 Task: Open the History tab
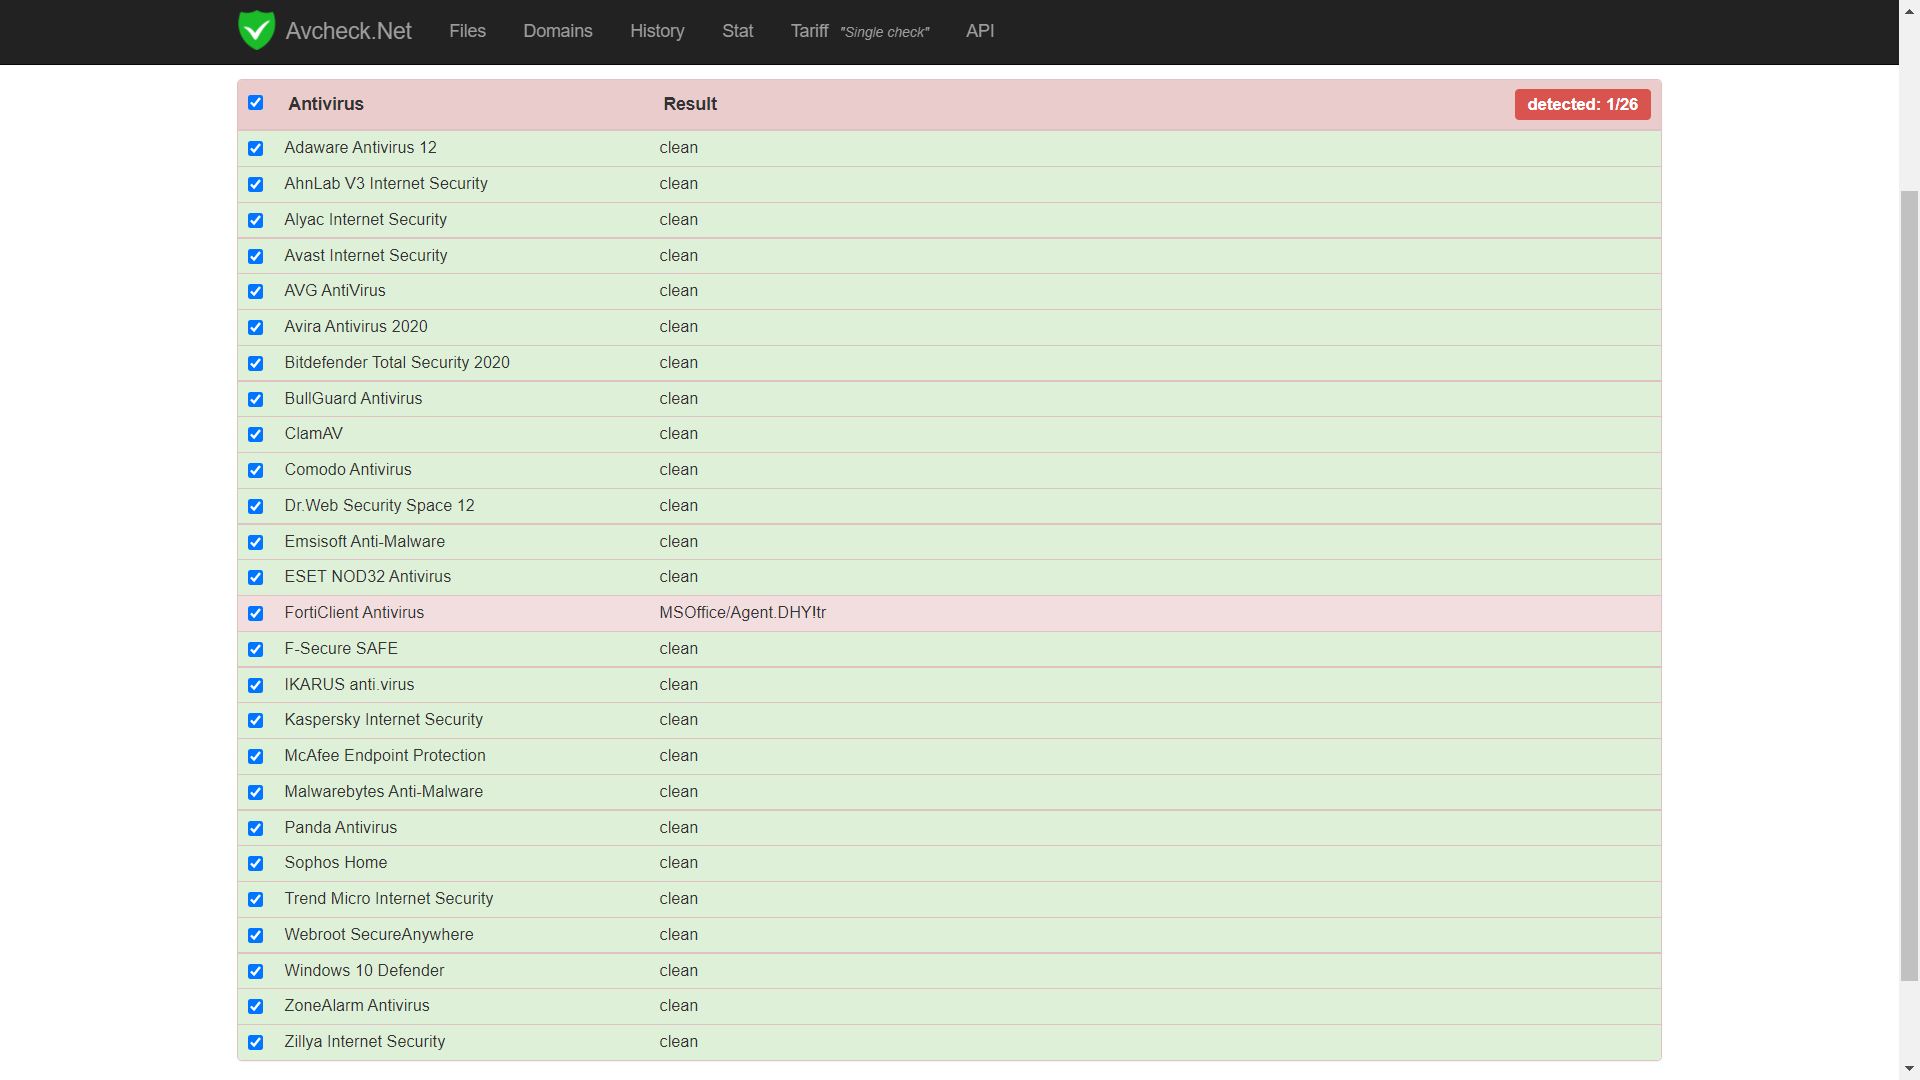[657, 31]
